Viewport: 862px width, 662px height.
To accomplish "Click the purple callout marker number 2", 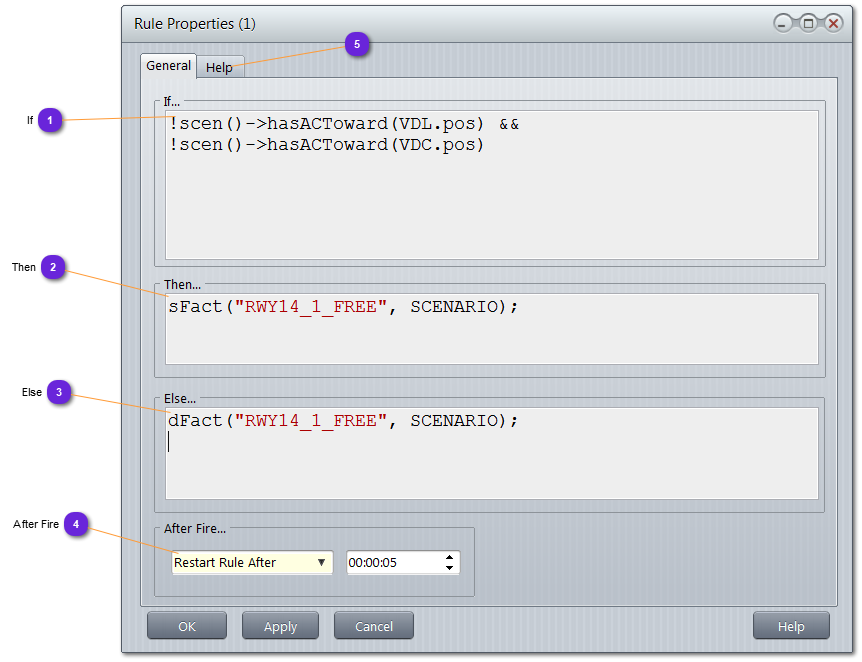I will [53, 267].
